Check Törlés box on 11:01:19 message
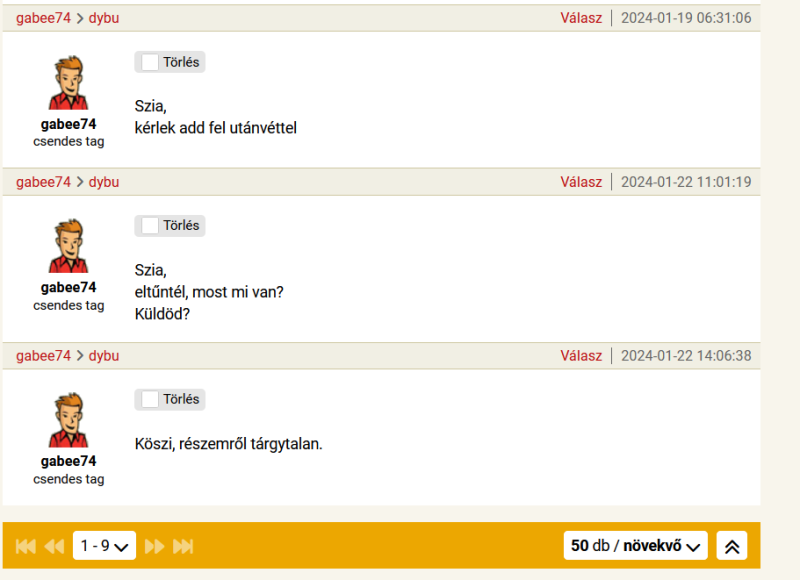 (150, 226)
